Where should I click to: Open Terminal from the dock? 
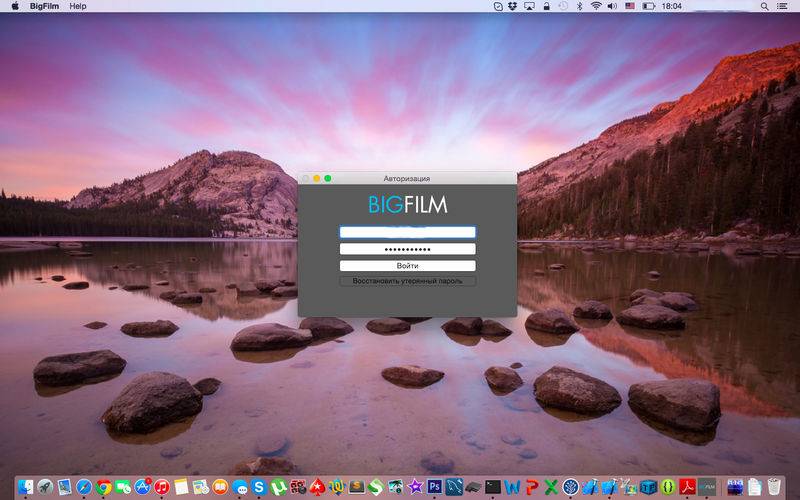tap(493, 487)
